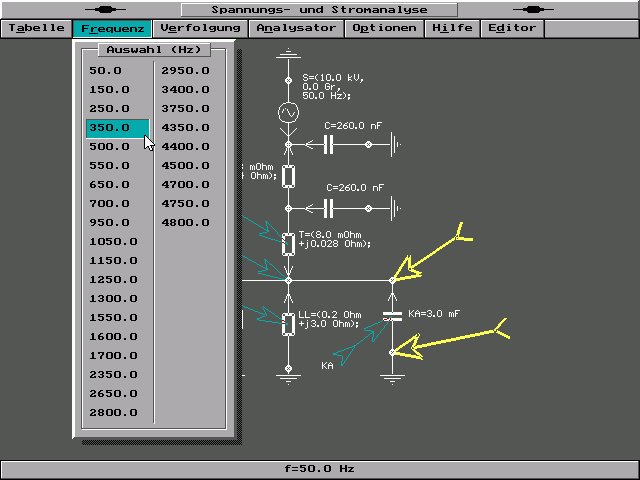Open the Verfolgung menu

point(200,28)
